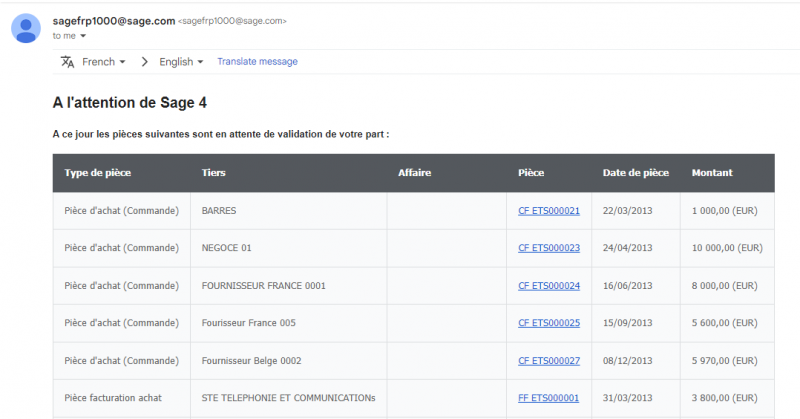
Task: Open link CF ETS000021
Action: pyautogui.click(x=549, y=211)
